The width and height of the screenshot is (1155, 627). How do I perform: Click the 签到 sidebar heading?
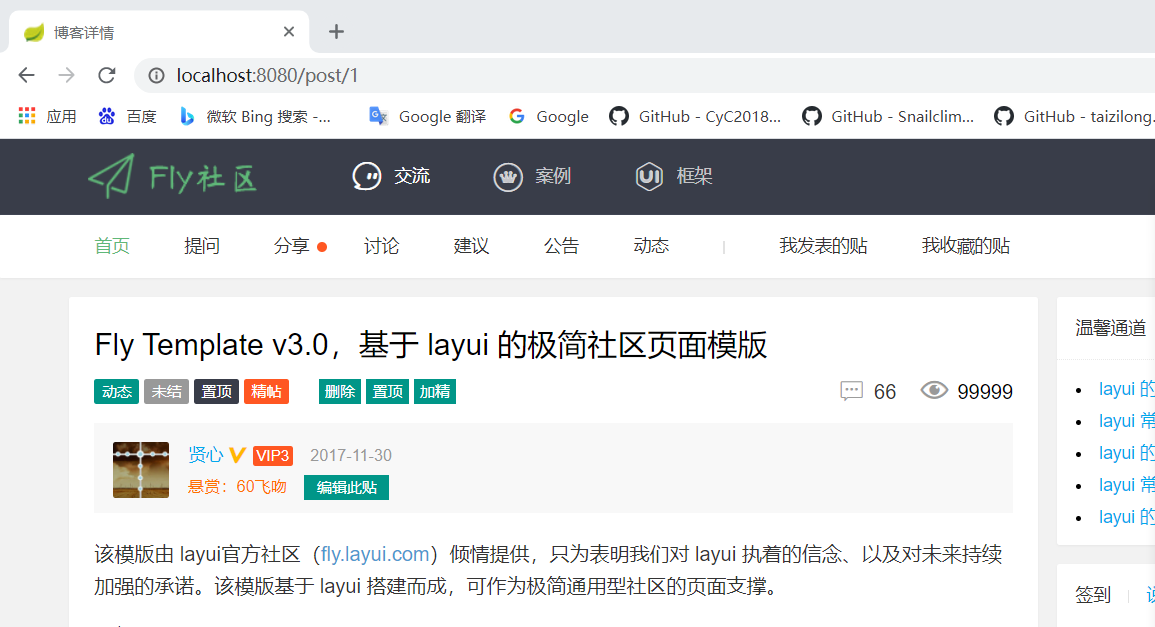point(1093,595)
